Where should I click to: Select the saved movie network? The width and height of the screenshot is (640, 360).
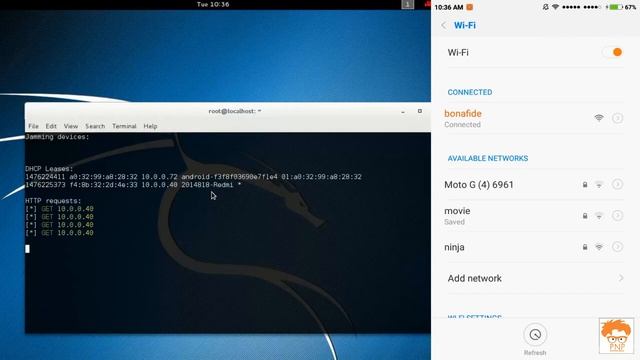(536, 216)
